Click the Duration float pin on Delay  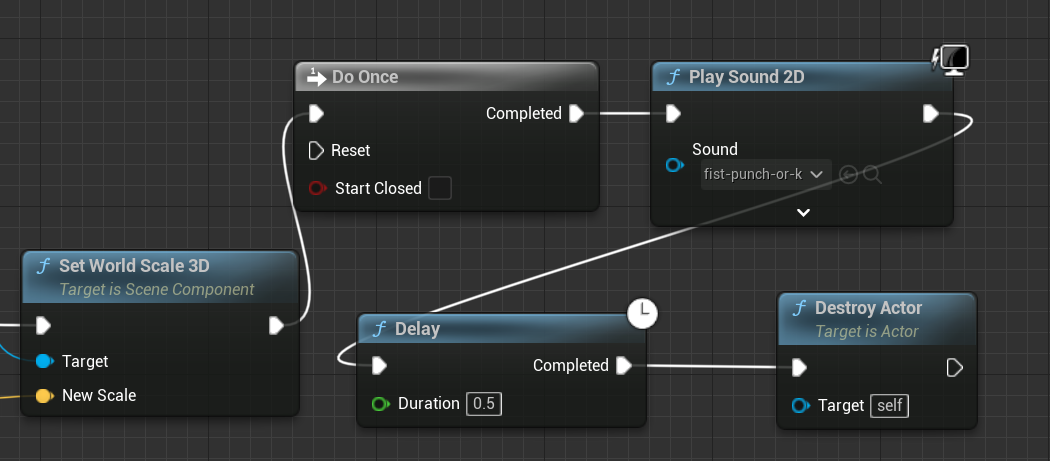[381, 404]
